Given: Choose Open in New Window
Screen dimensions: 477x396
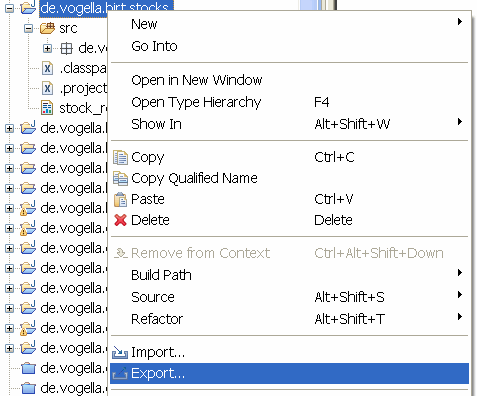Looking at the screenshot, I should coord(289,80).
